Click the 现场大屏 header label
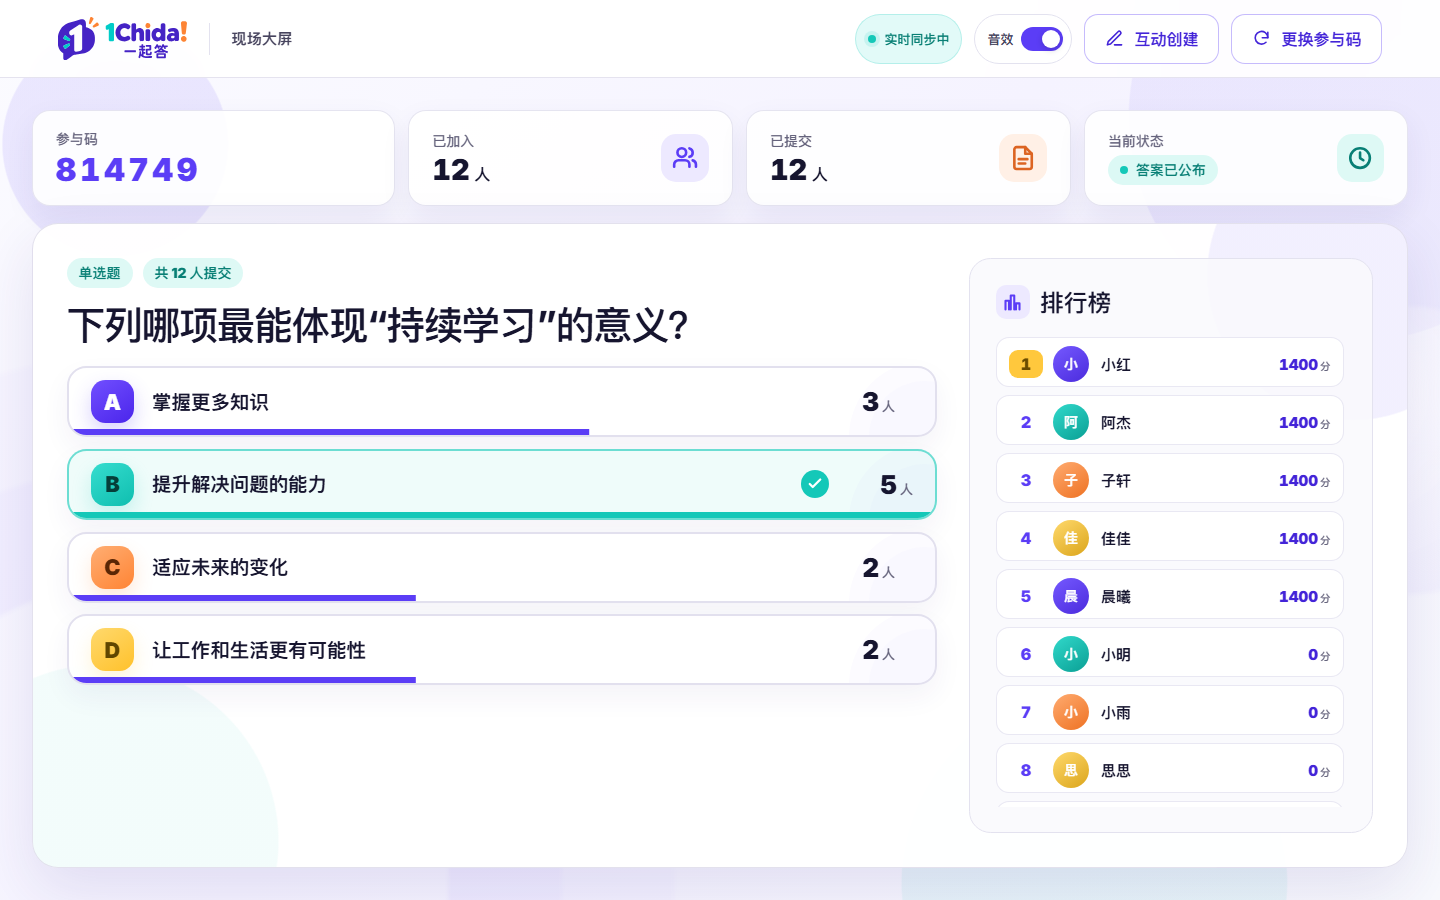The image size is (1440, 900). (x=262, y=39)
